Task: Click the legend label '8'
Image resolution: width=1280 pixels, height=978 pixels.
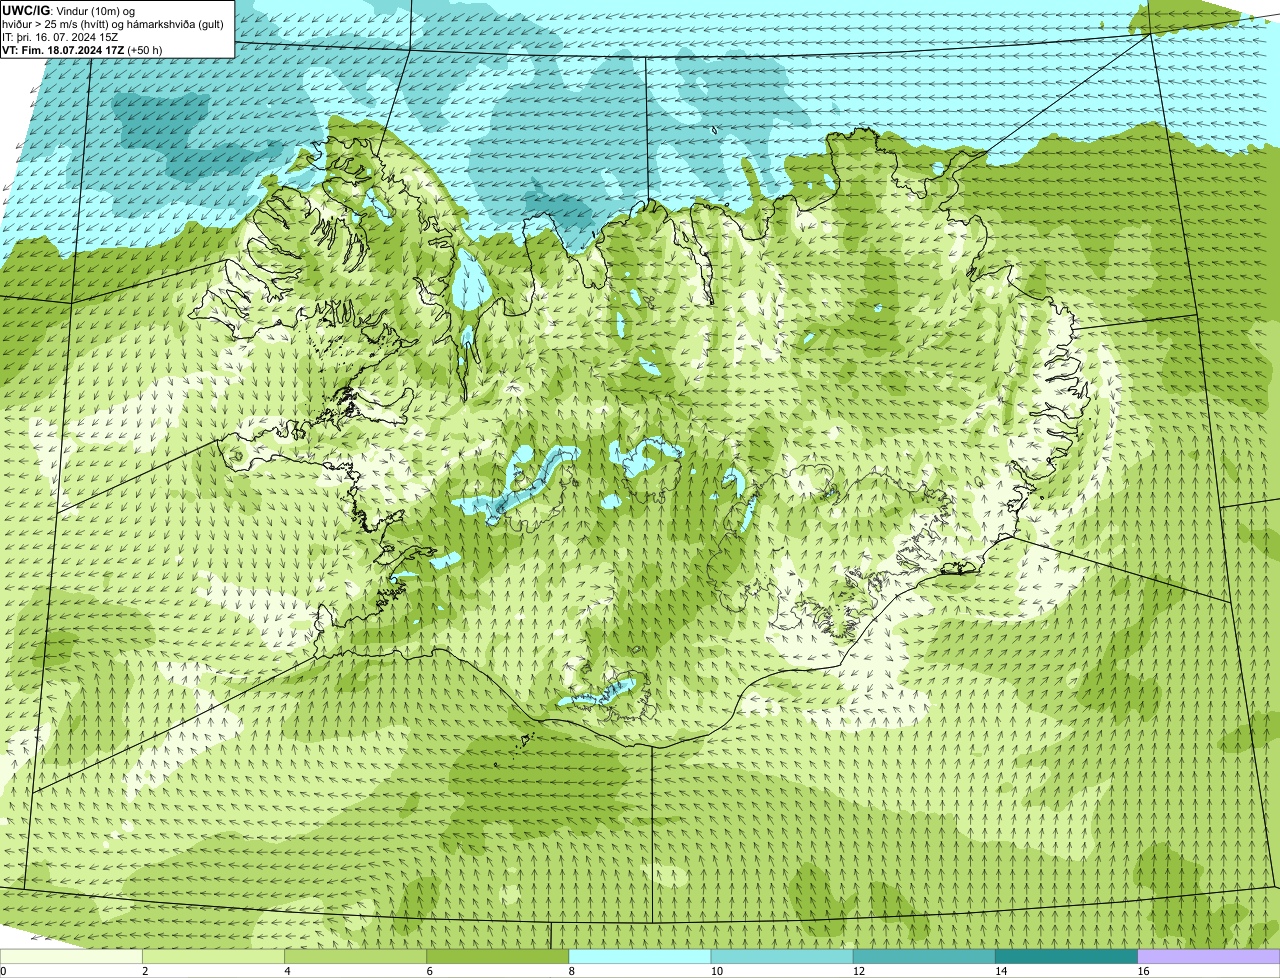Action: pos(572,971)
